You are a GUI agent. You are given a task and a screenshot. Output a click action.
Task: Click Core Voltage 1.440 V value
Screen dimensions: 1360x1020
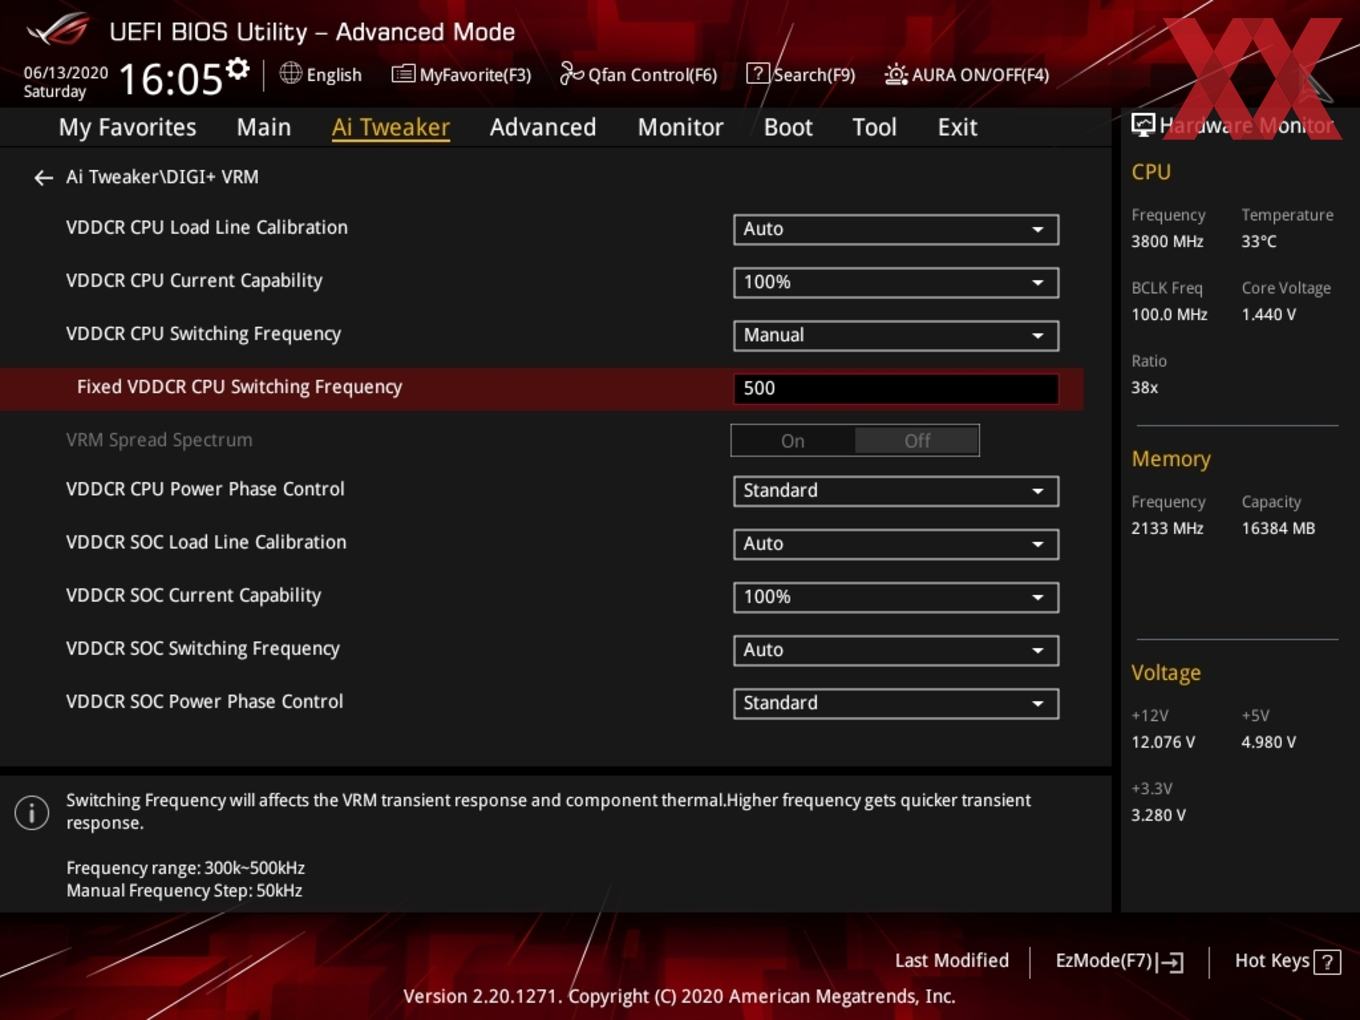1269,314
